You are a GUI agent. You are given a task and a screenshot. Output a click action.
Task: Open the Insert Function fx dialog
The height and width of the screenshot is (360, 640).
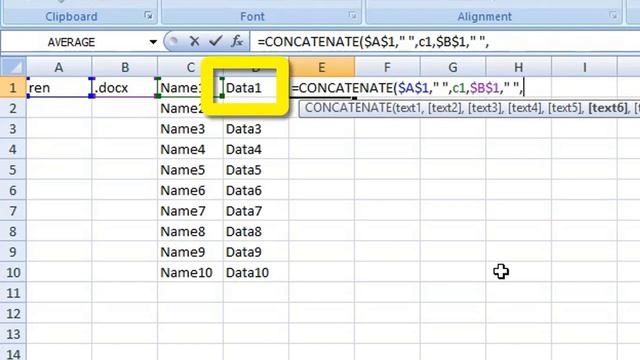(237, 41)
